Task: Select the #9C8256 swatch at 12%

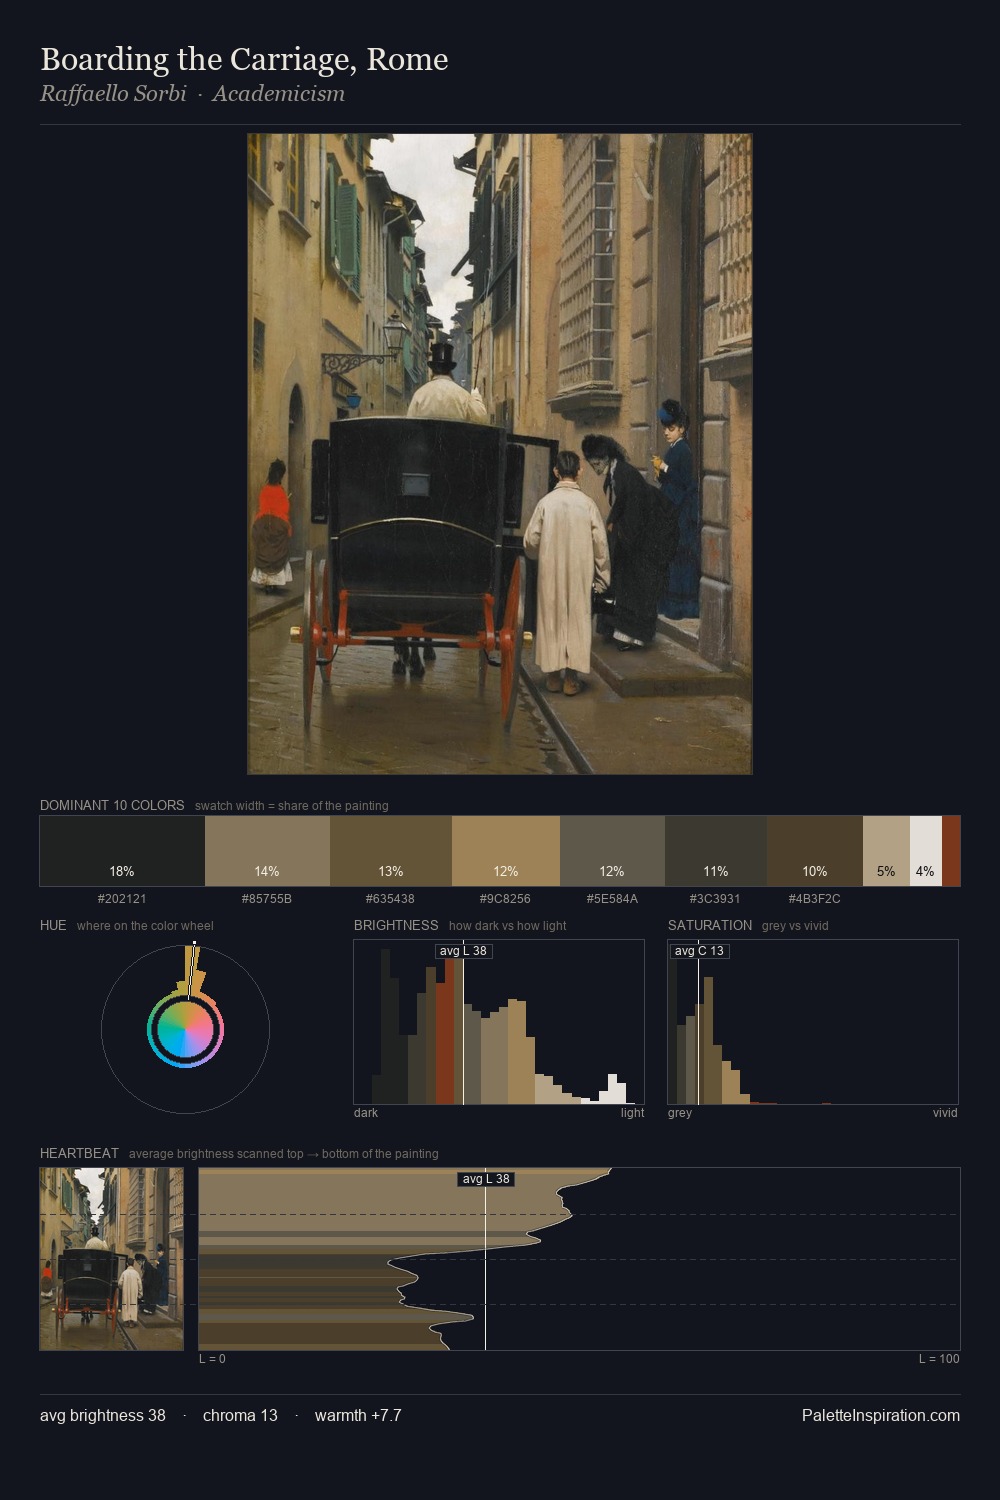Action: (506, 851)
